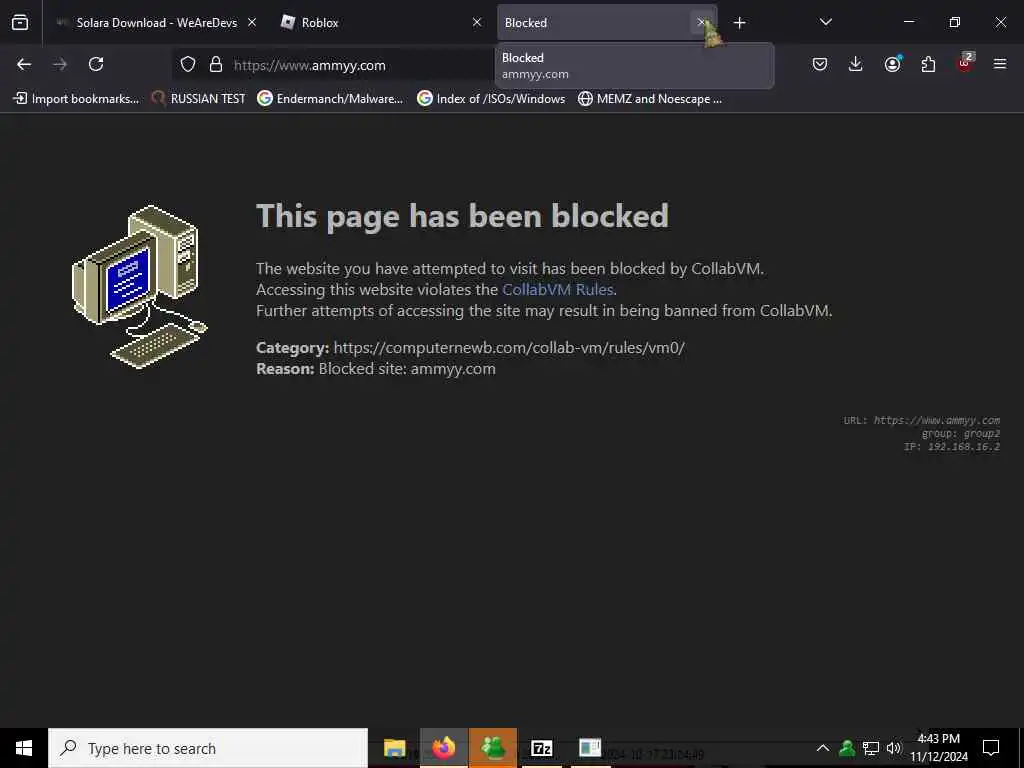The image size is (1024, 768).
Task: Open the clock and calendar
Action: 938,748
